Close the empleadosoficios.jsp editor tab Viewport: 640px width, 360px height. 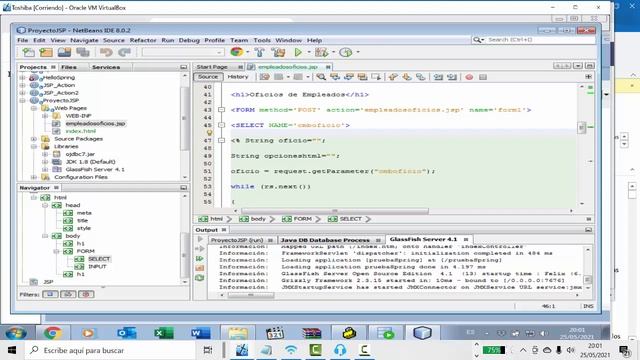click(328, 67)
